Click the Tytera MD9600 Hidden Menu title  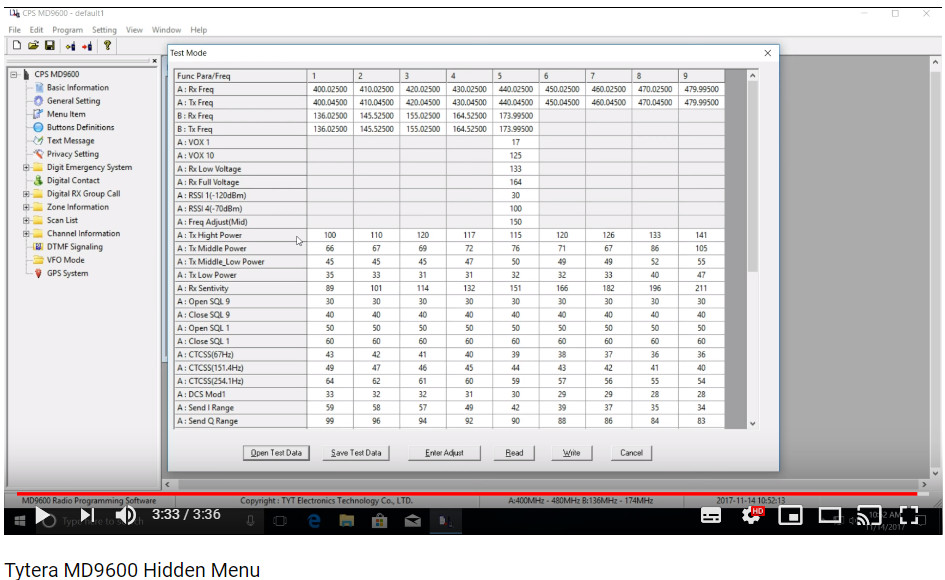click(133, 569)
